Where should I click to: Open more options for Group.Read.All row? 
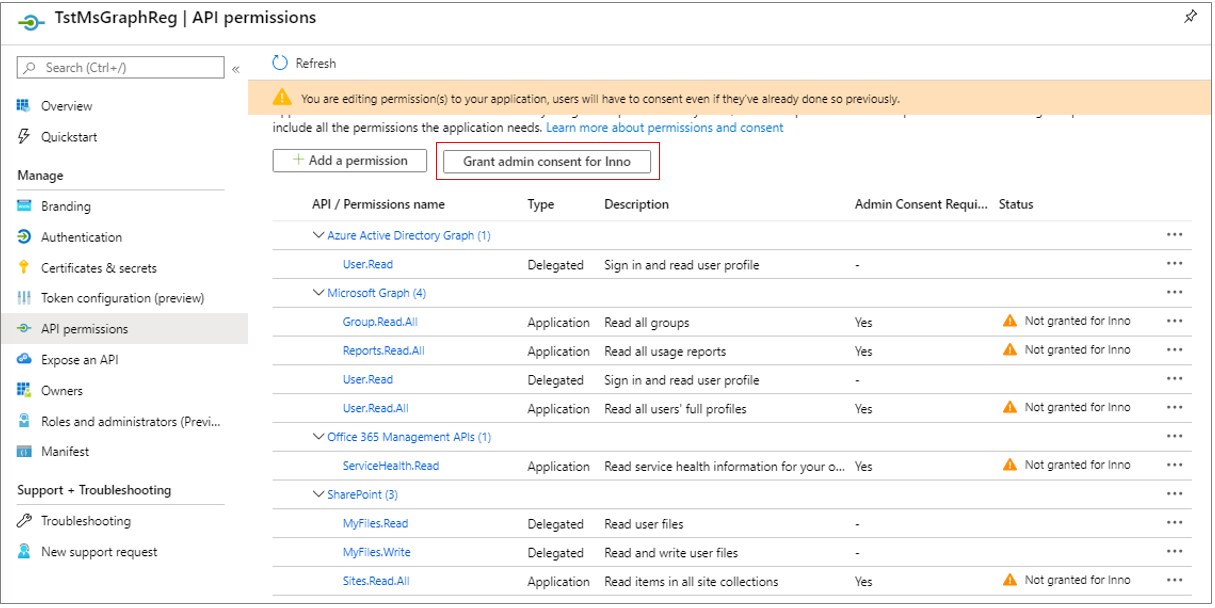pyautogui.click(x=1174, y=322)
